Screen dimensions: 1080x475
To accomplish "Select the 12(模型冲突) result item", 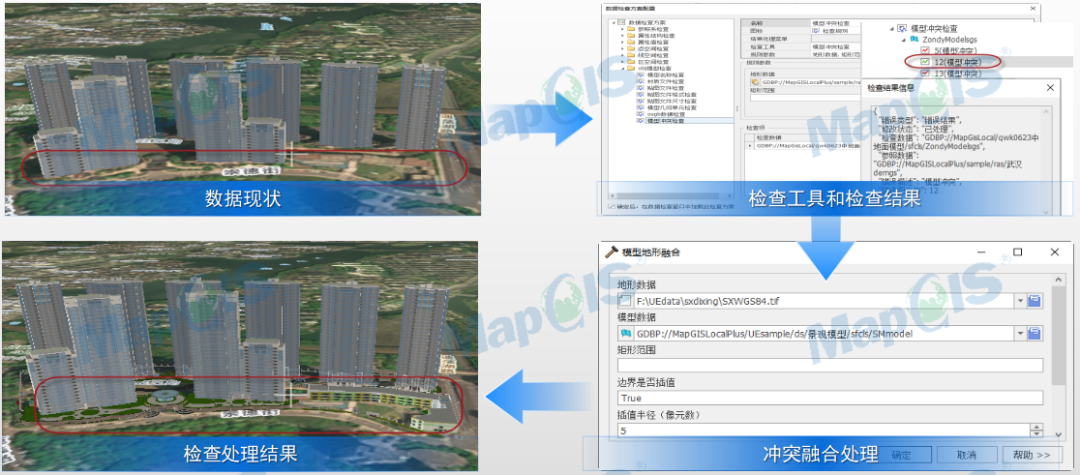I will (x=957, y=62).
